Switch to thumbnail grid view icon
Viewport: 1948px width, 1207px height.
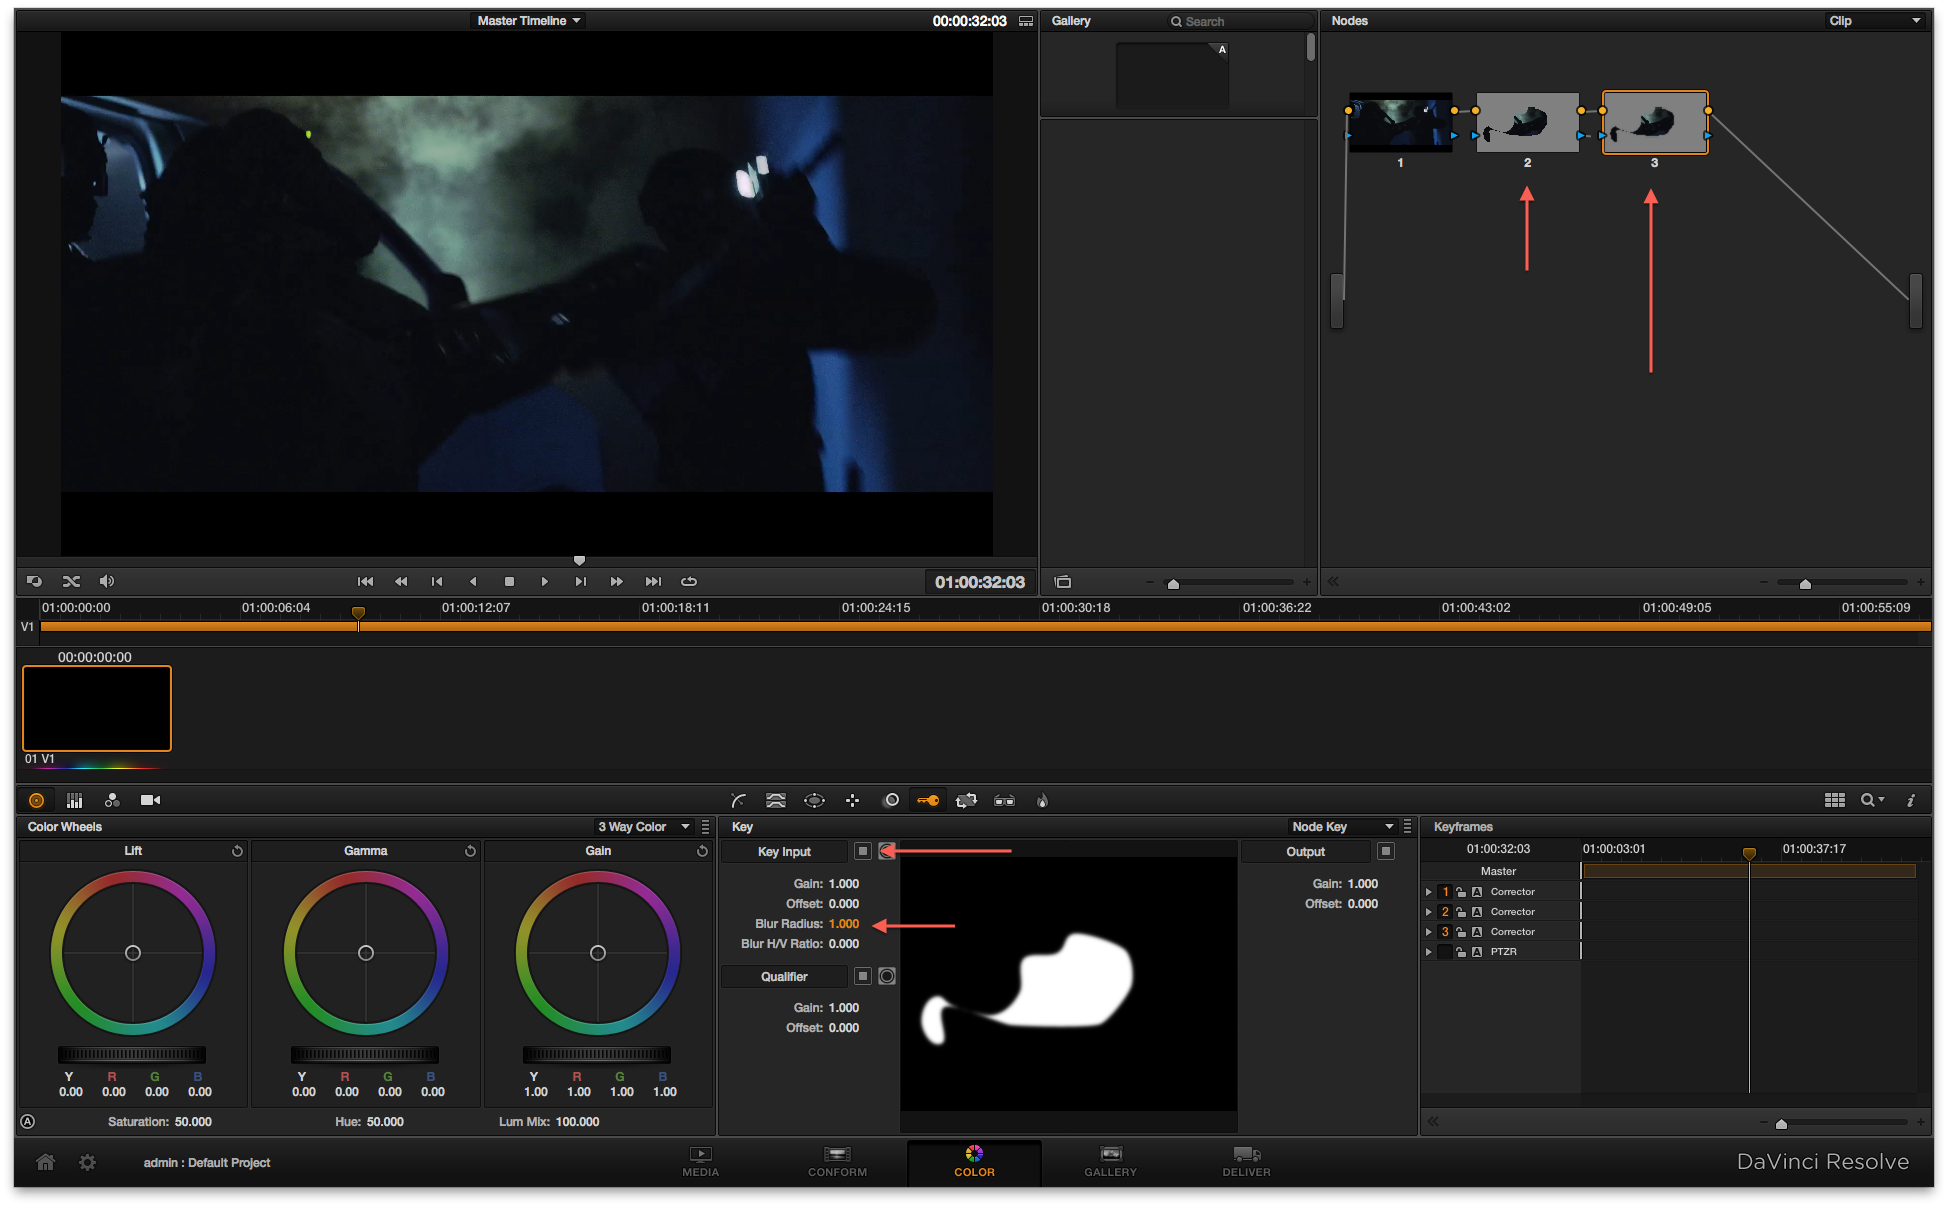point(1834,800)
